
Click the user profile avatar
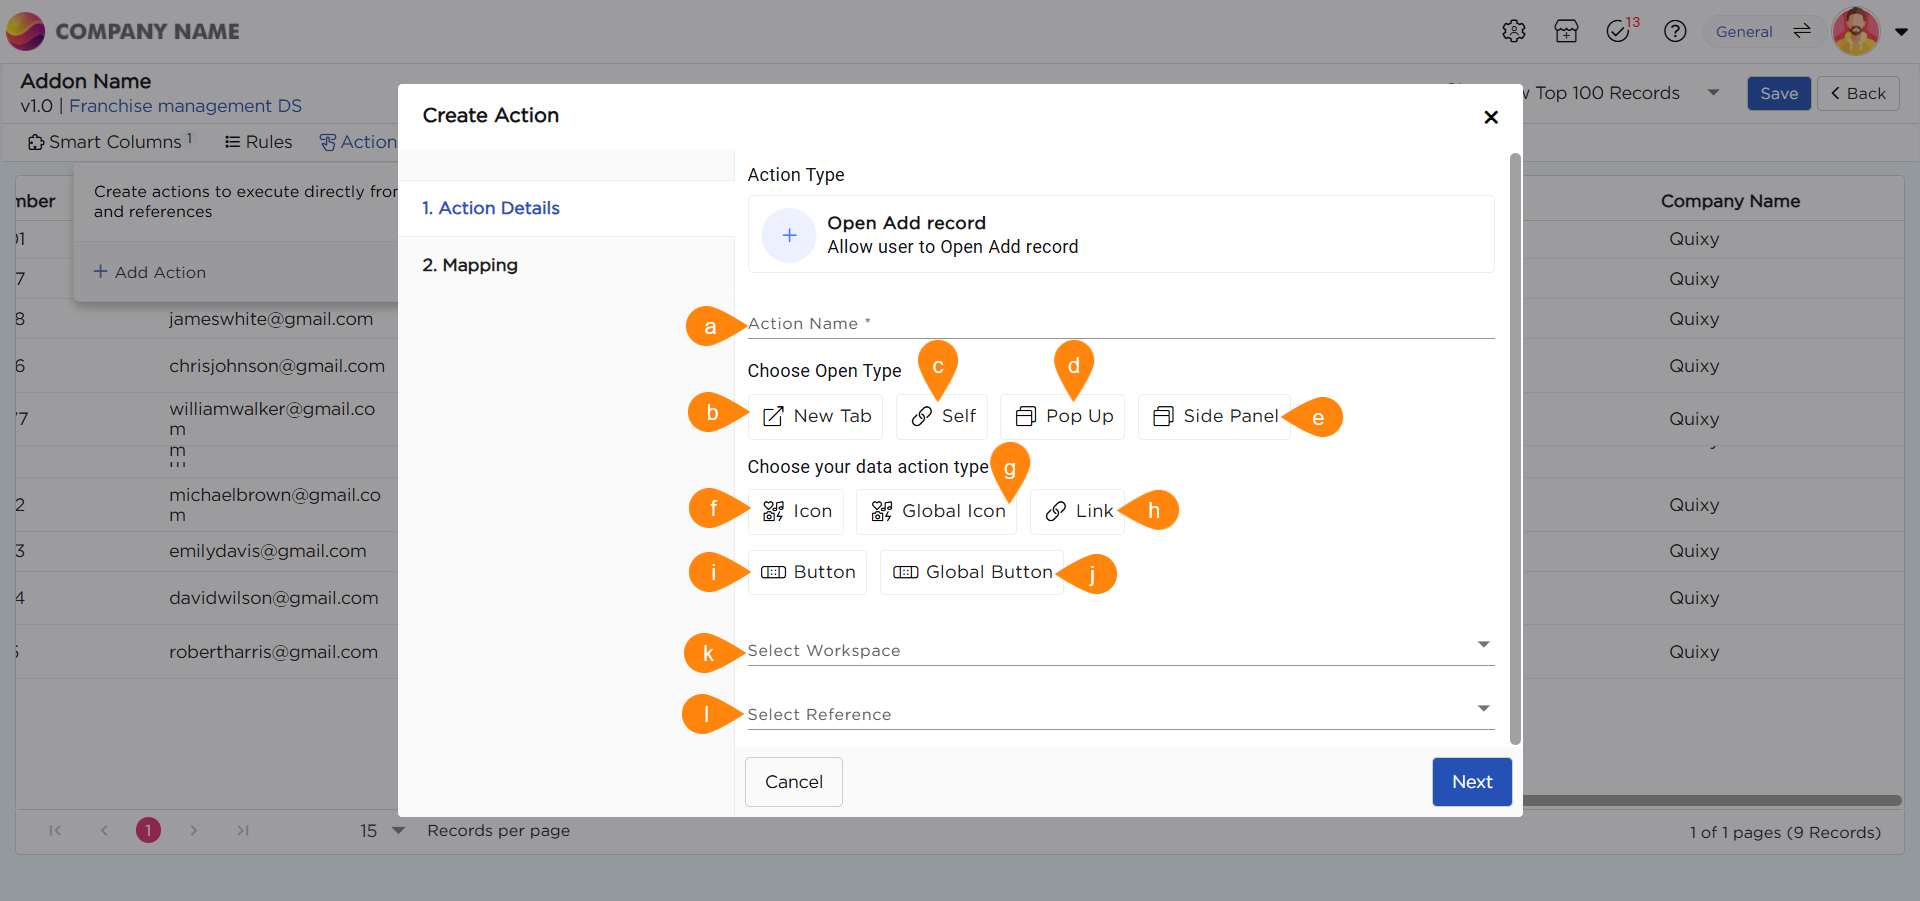pyautogui.click(x=1855, y=31)
